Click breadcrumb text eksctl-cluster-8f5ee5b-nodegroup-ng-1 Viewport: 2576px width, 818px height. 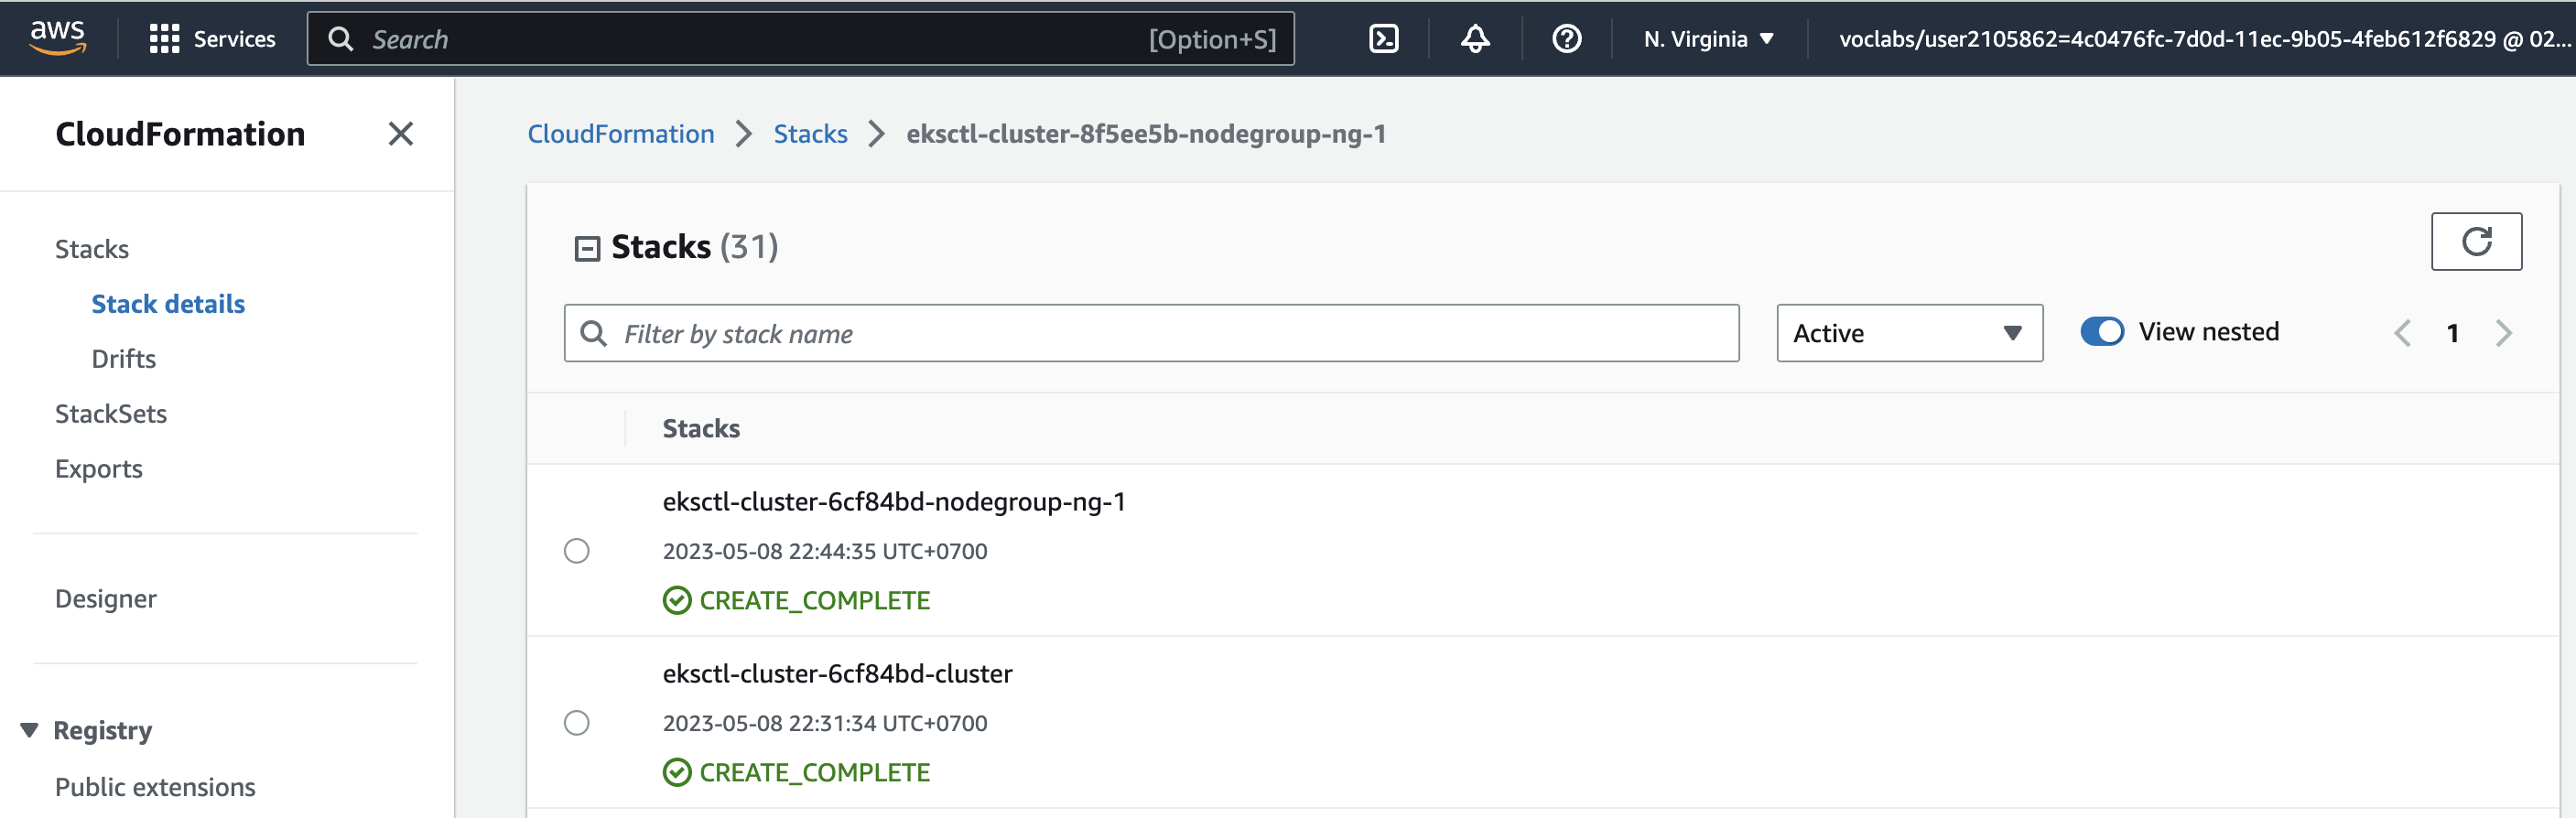coord(1146,134)
